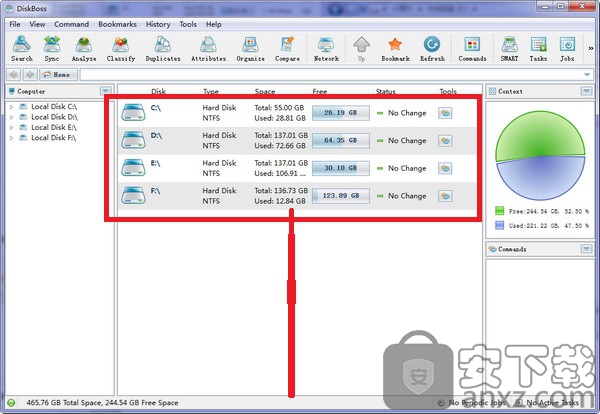Viewport: 600px width, 414px height.
Task: Launch the Sync tool
Action: (52, 48)
